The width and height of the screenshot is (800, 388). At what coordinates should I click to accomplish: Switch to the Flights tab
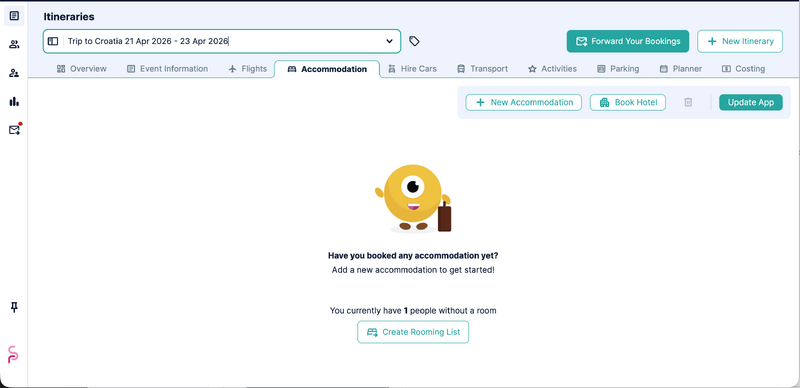tap(248, 68)
